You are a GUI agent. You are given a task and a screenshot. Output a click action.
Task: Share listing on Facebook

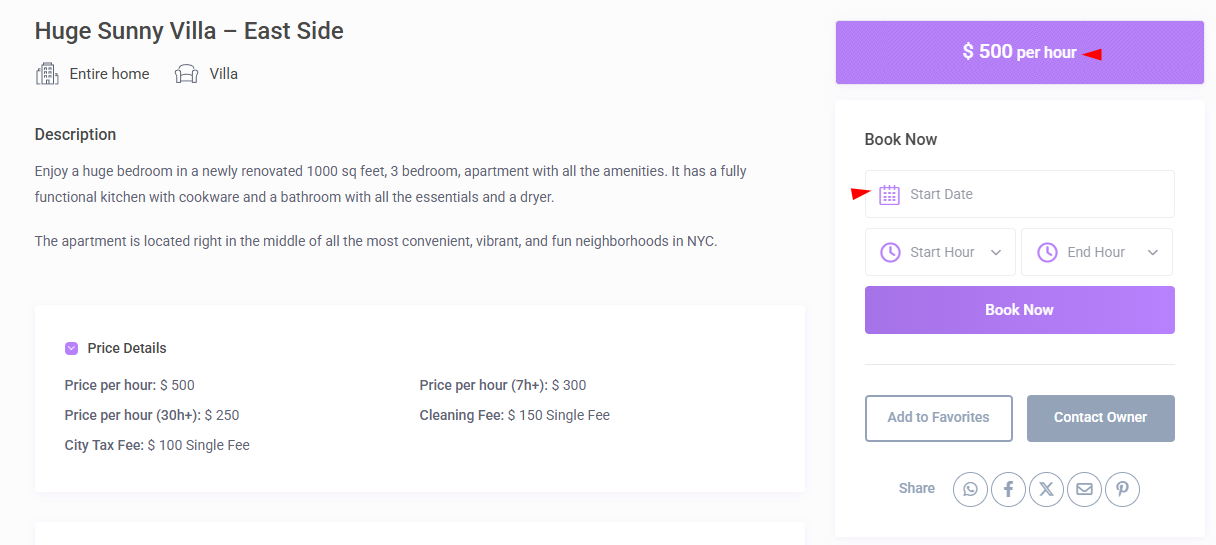[1008, 489]
